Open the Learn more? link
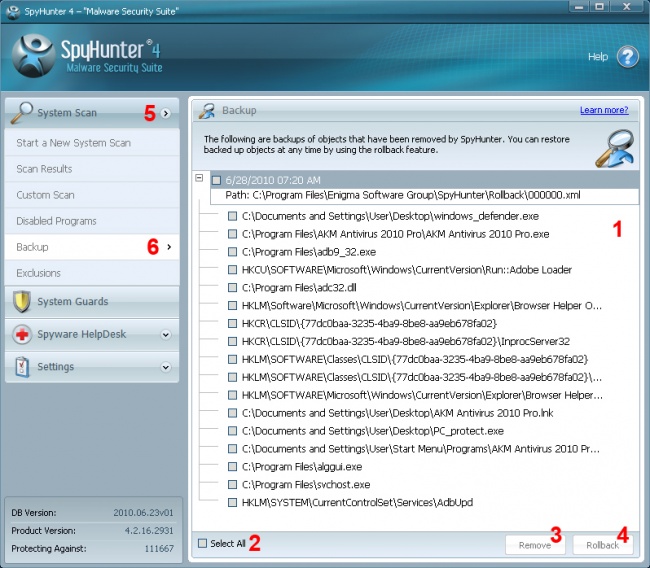Viewport: 650px width, 568px height. point(603,110)
